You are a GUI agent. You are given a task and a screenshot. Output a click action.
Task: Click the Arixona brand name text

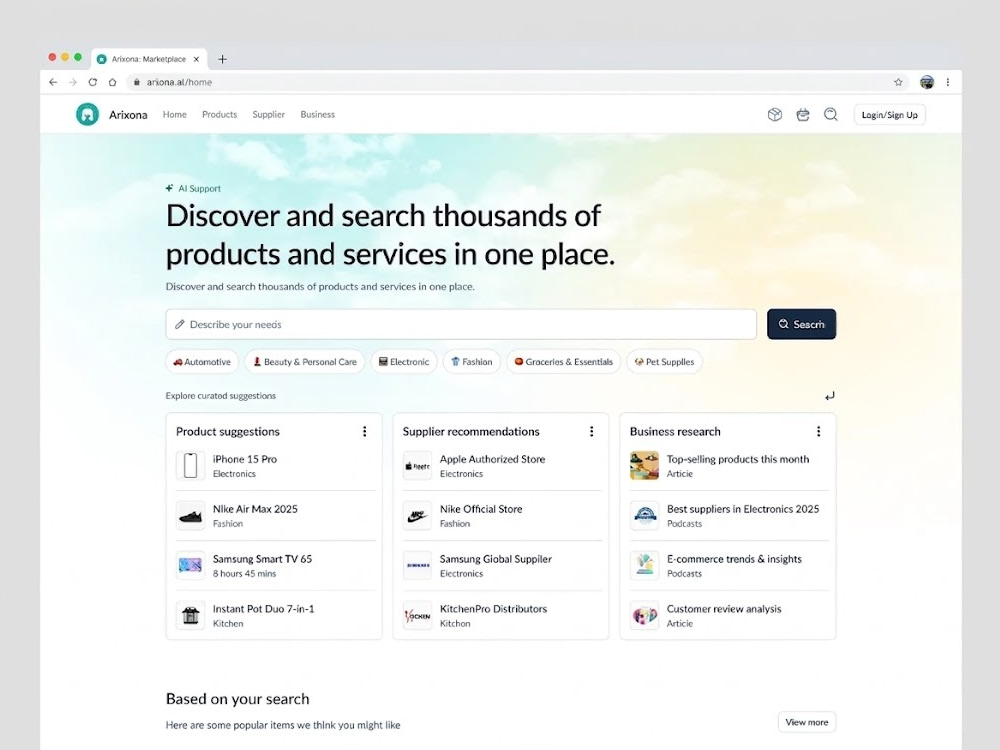click(x=128, y=115)
